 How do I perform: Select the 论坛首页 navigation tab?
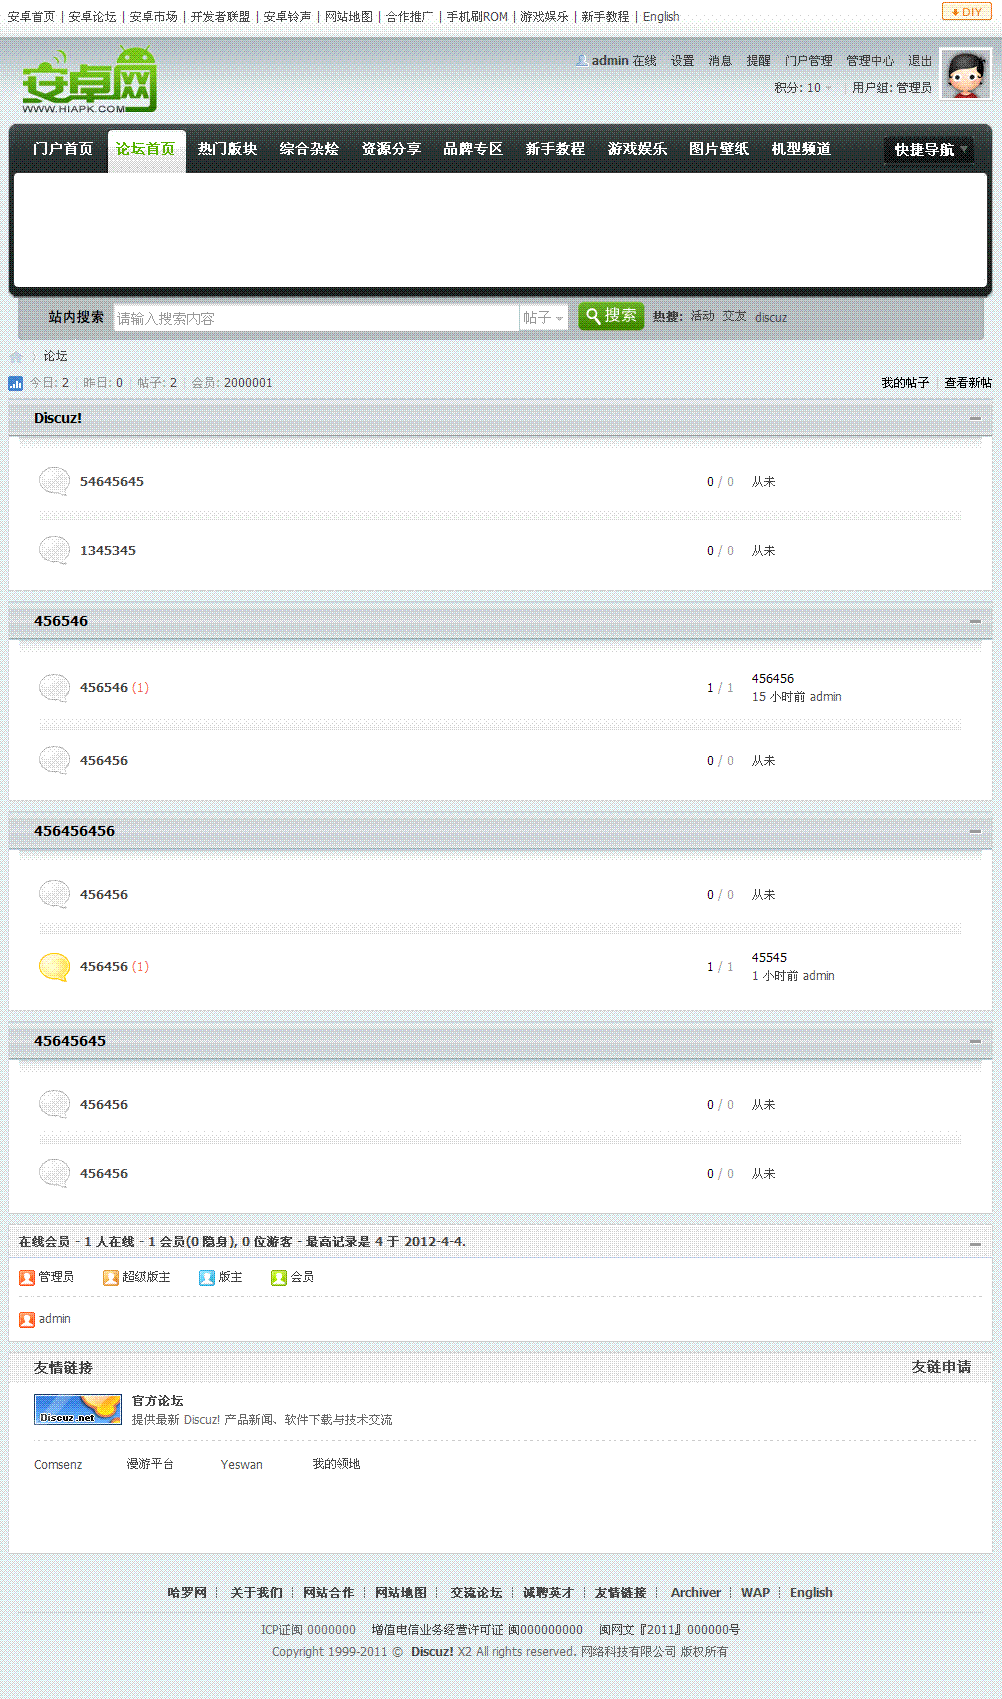(146, 150)
